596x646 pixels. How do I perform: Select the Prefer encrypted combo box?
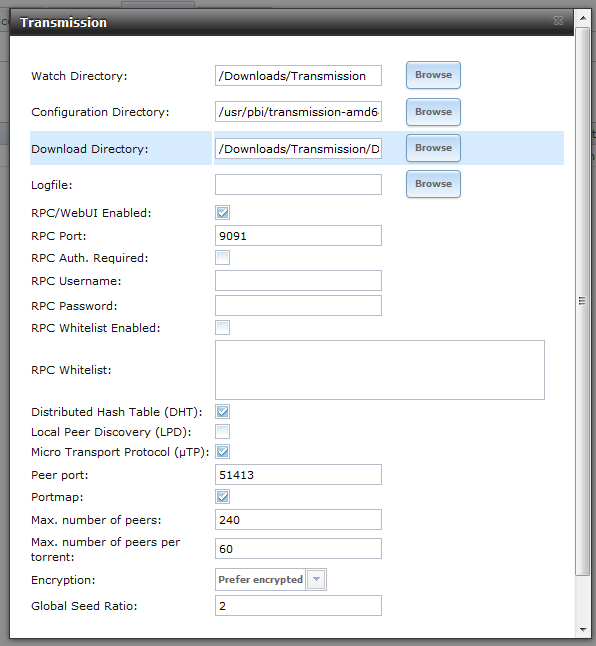click(x=271, y=579)
